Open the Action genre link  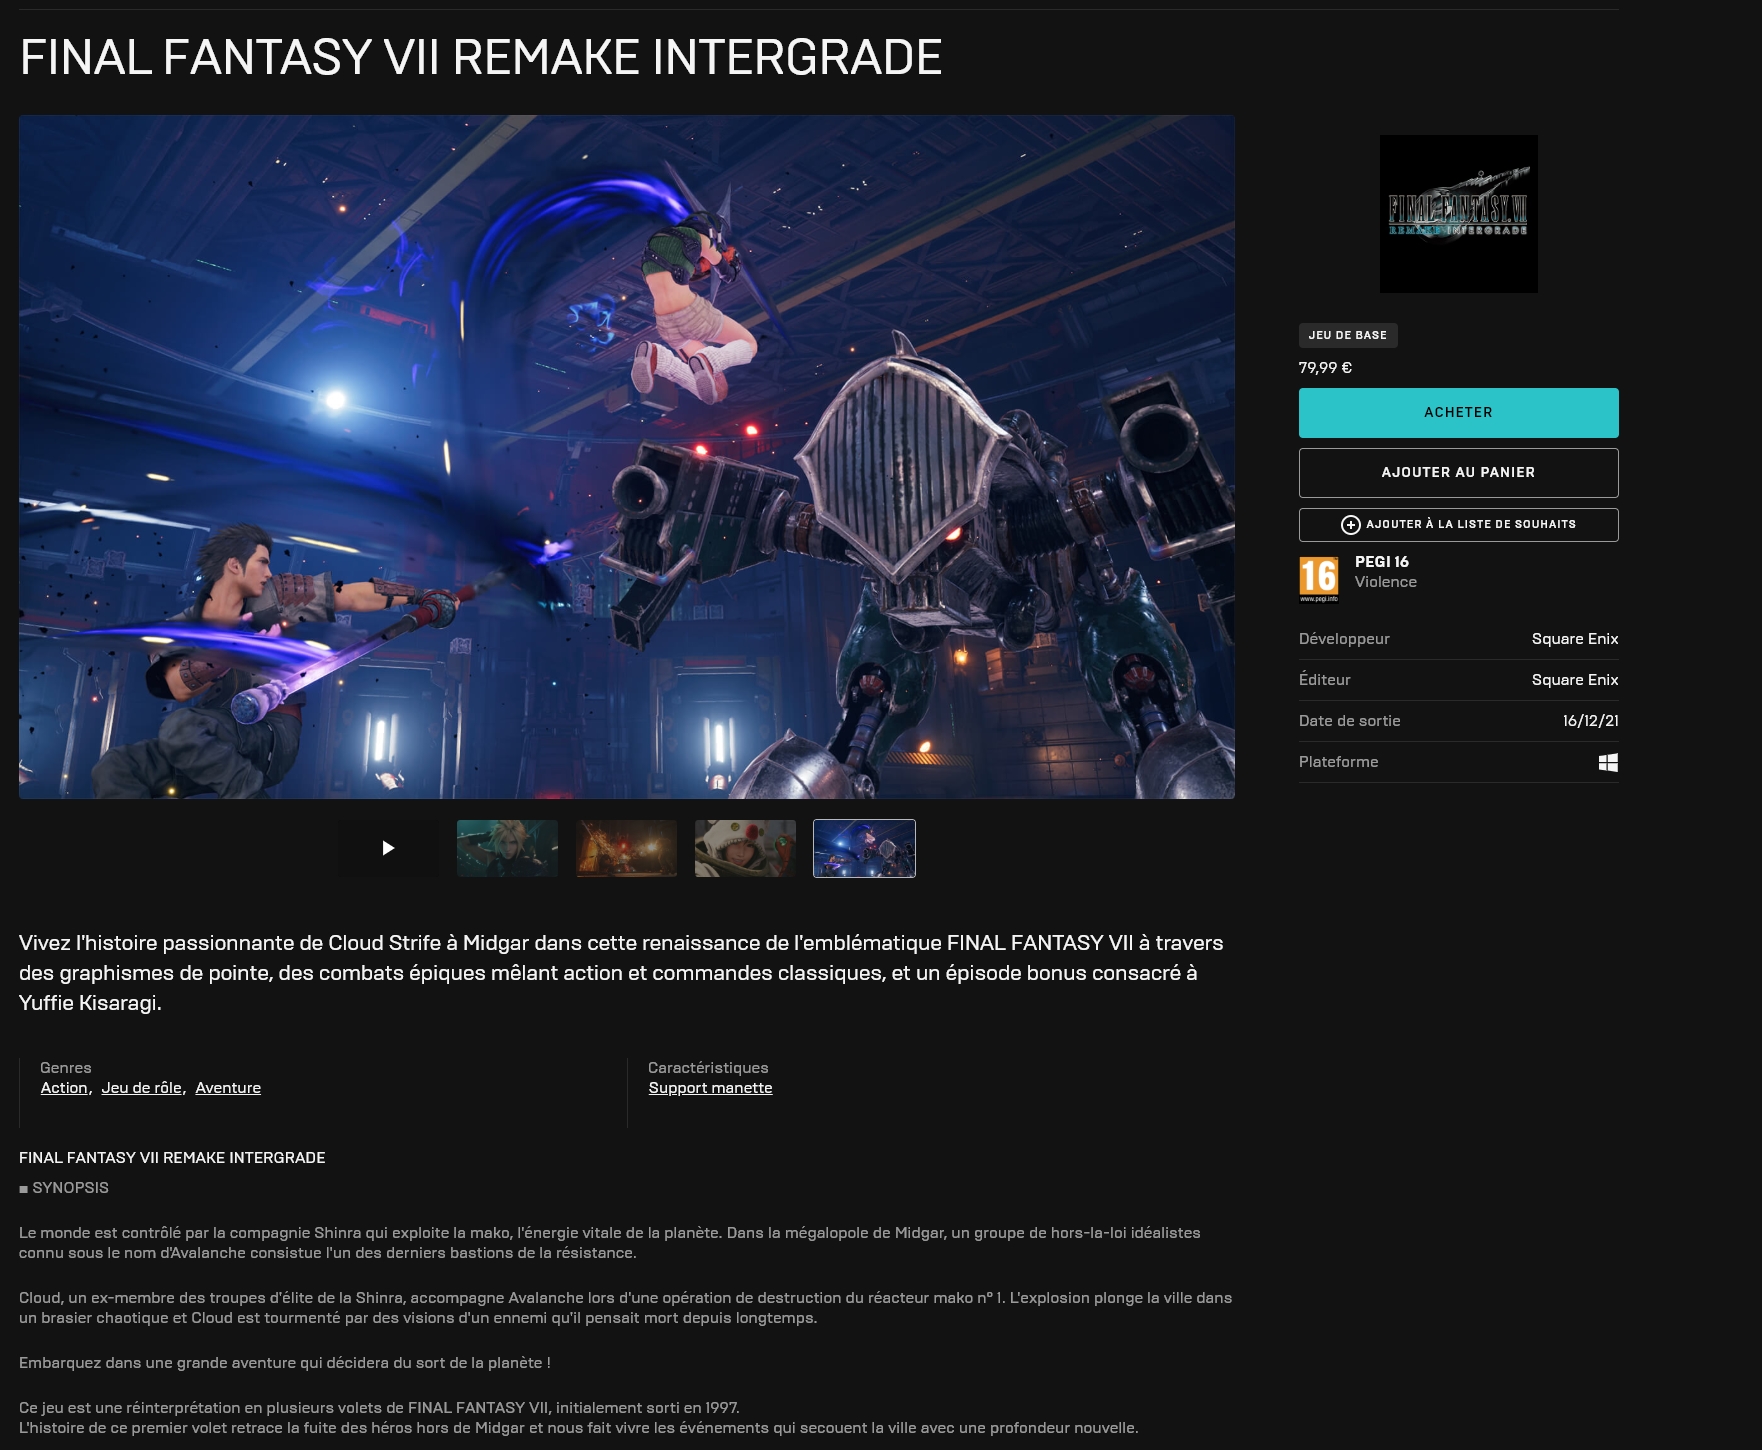point(64,1088)
